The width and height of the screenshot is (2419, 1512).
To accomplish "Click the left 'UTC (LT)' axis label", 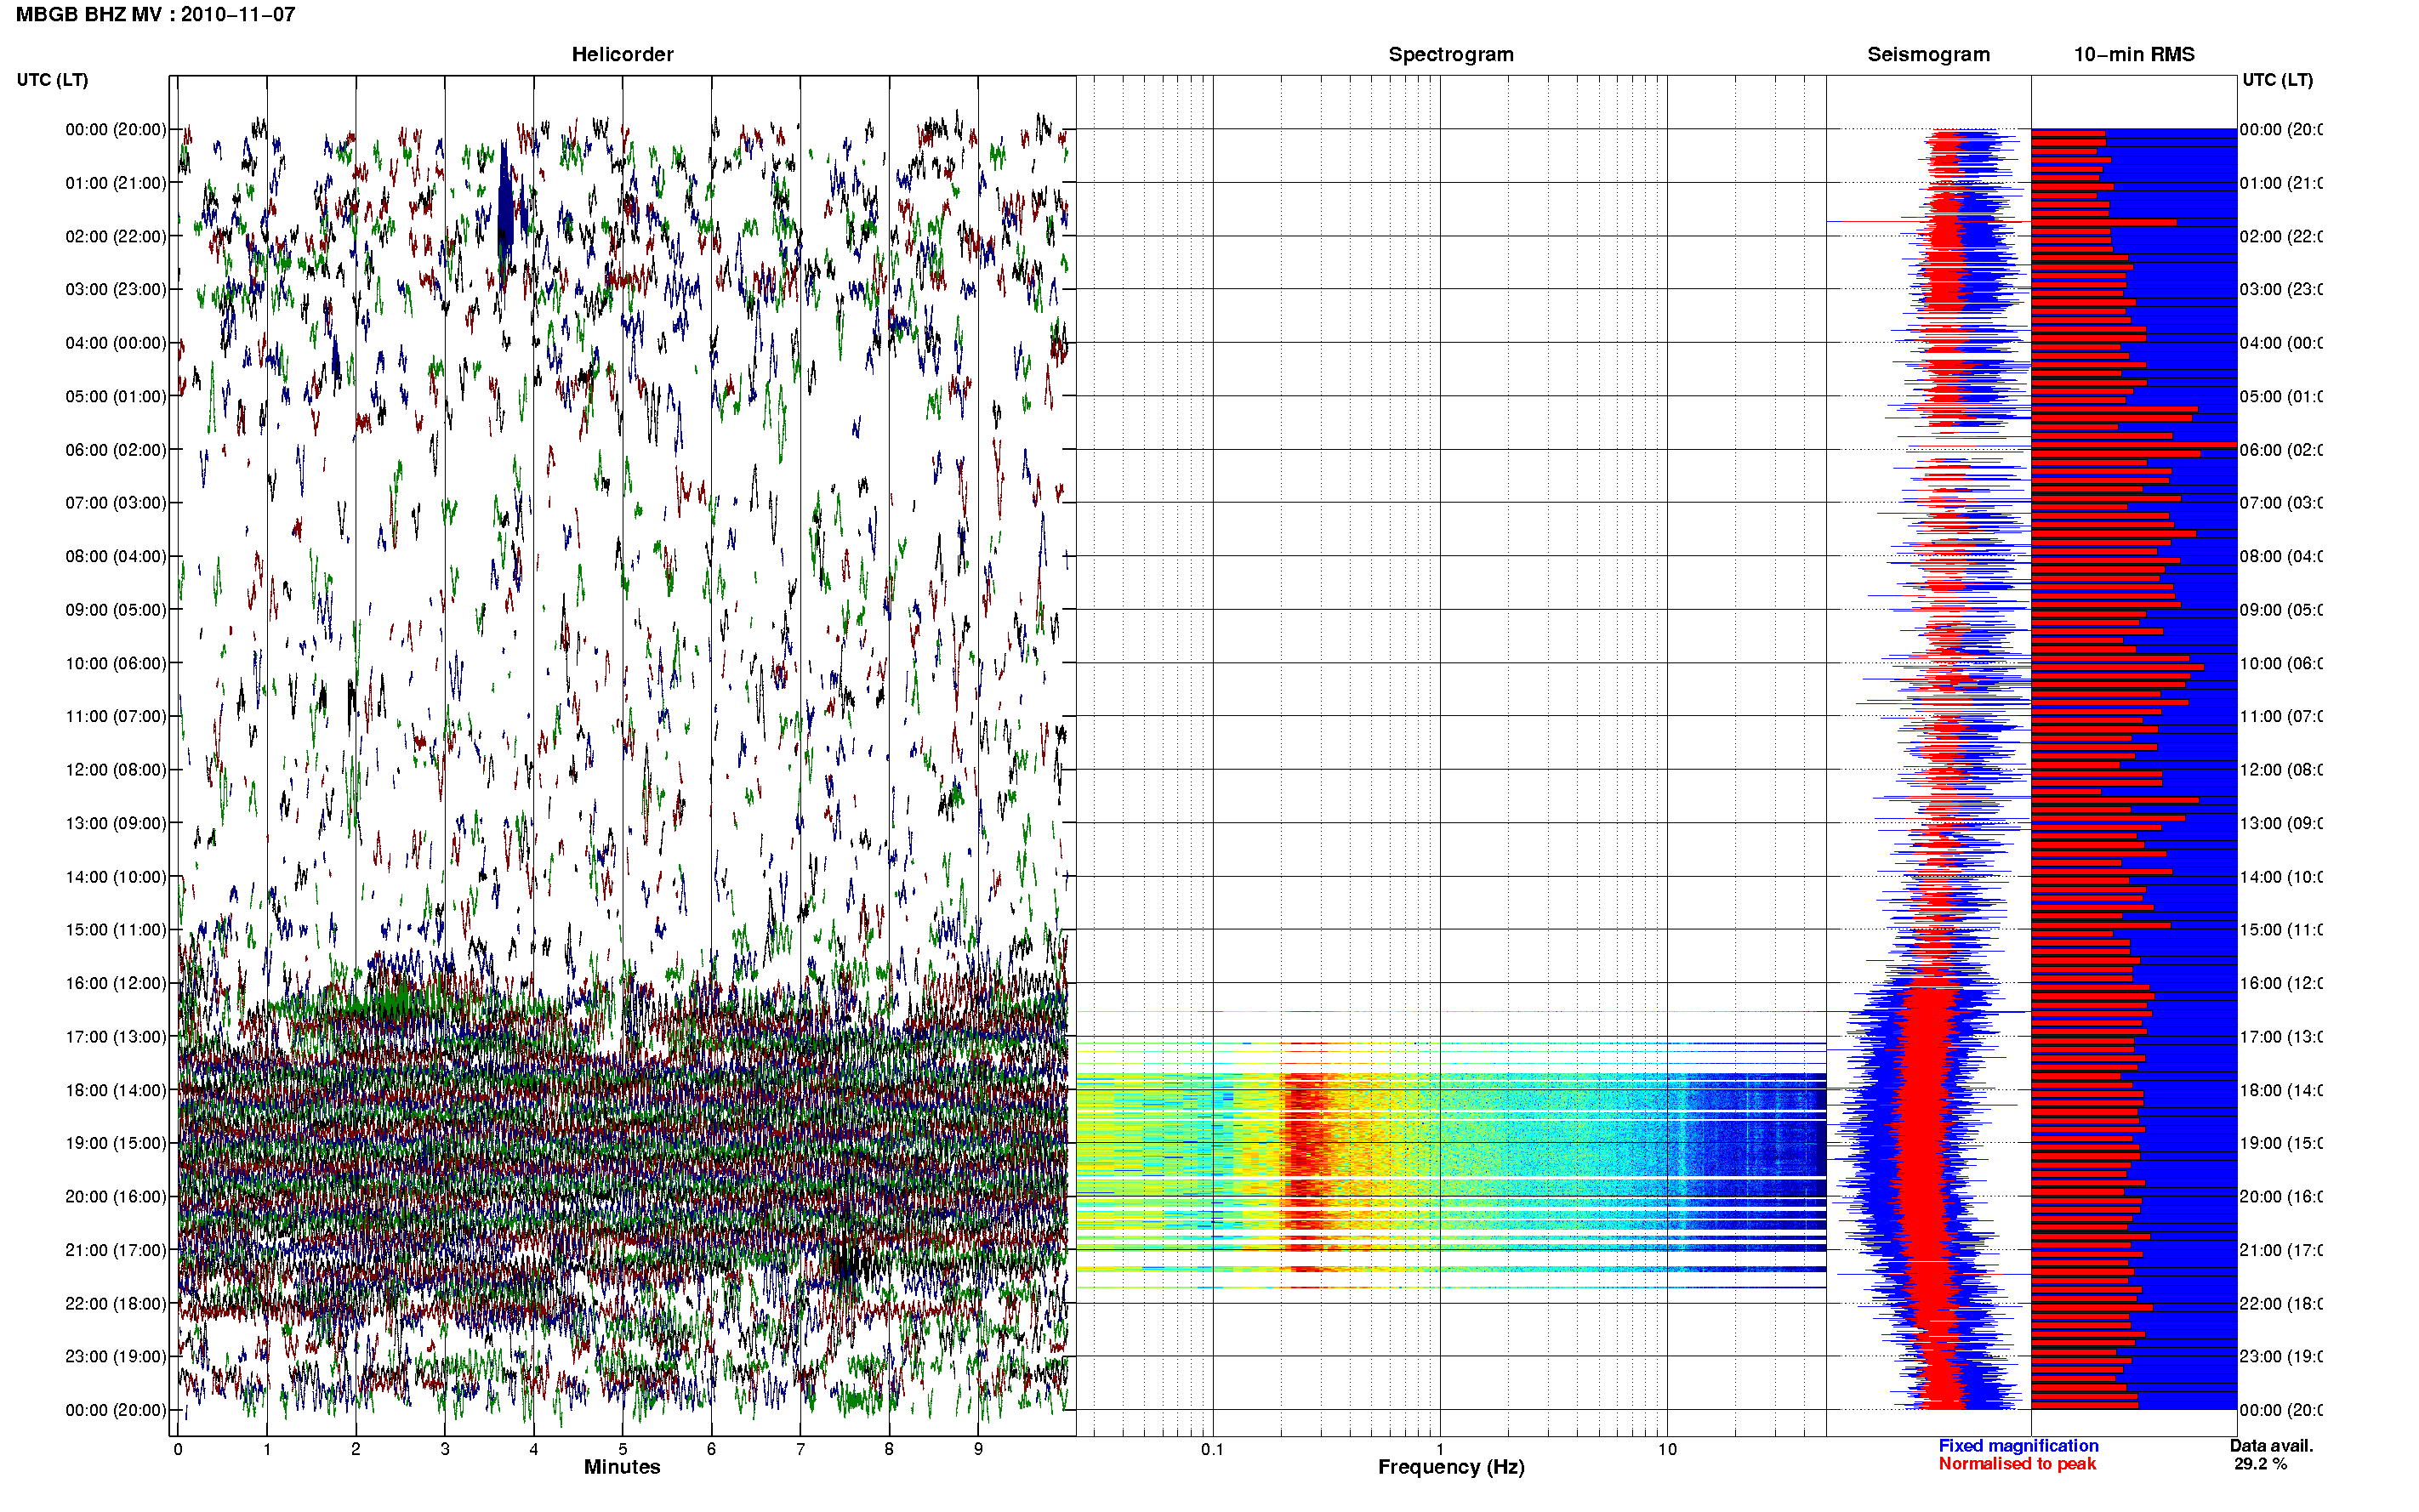I will coord(52,80).
